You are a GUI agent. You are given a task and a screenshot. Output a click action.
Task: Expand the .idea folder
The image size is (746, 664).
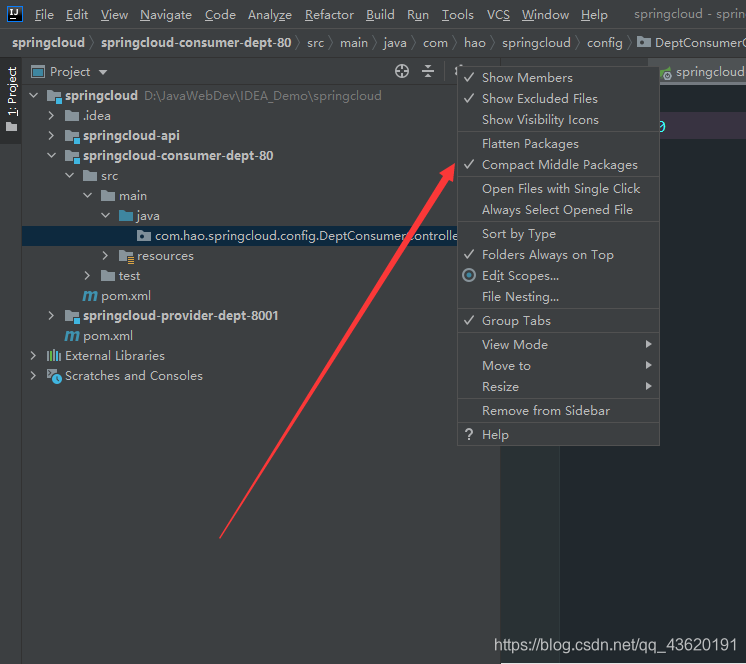click(x=51, y=116)
